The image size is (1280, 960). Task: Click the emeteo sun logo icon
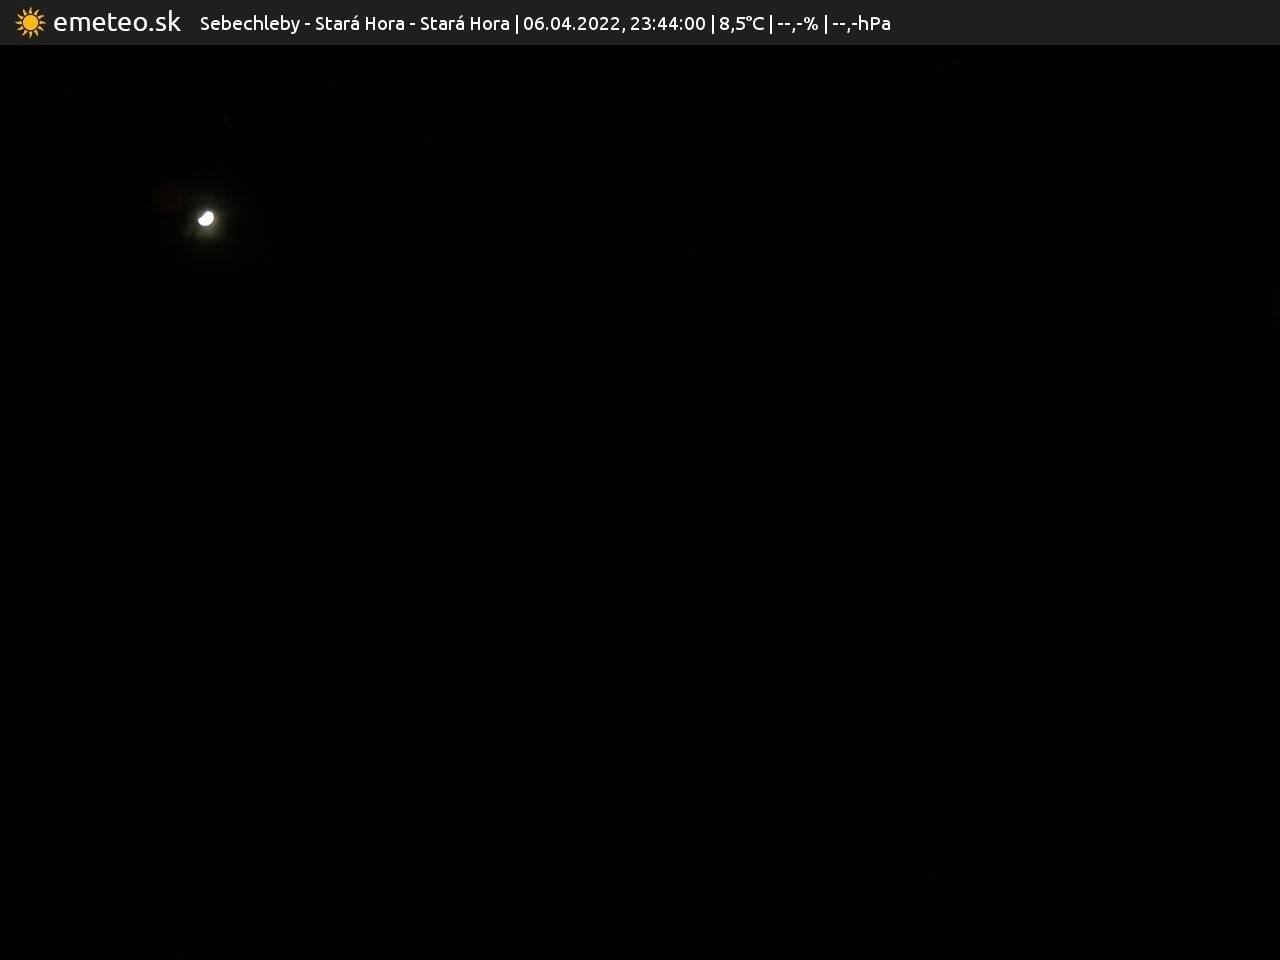pyautogui.click(x=30, y=22)
